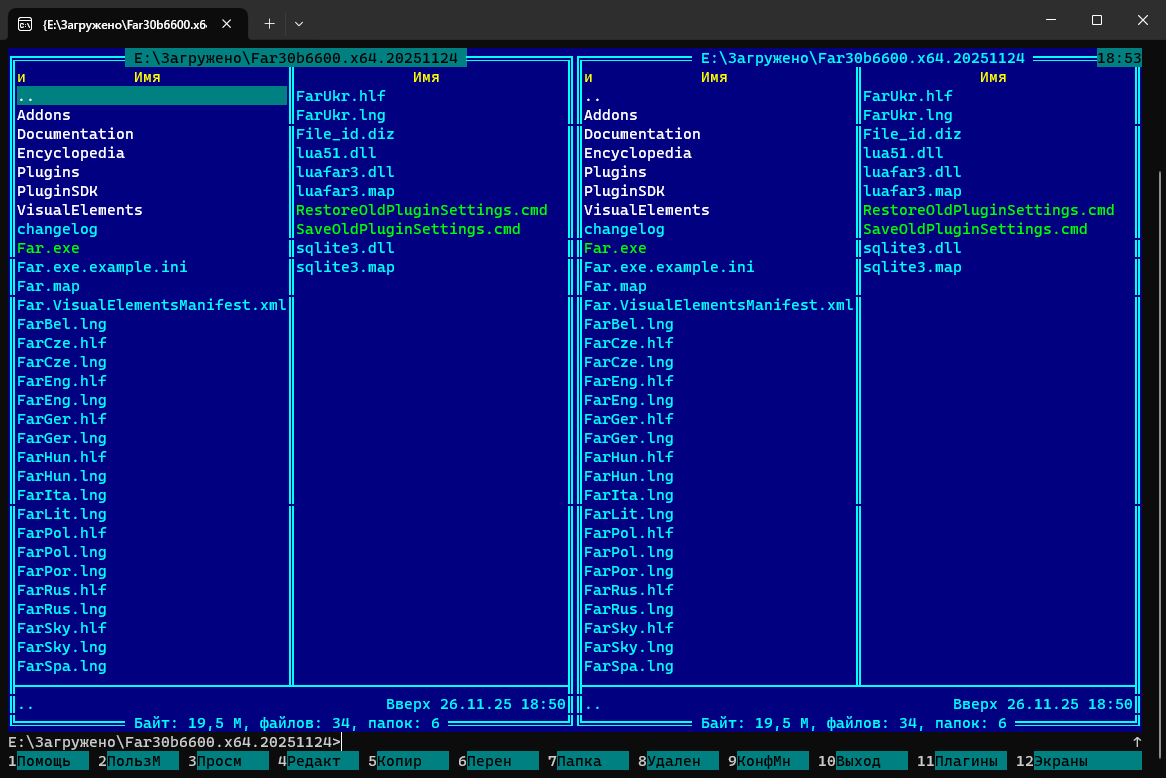Click the up arrow at command line end
Viewport: 1166px width, 778px height.
[1136, 742]
